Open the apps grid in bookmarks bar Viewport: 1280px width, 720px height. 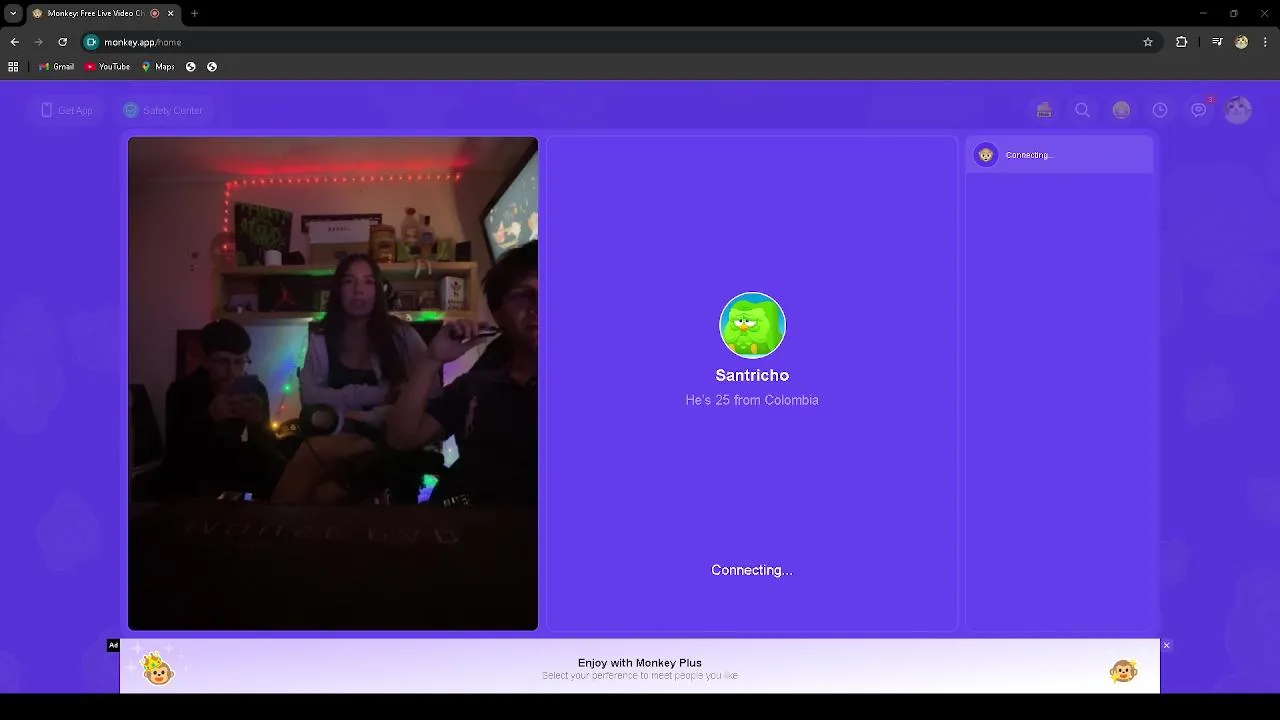coord(13,67)
